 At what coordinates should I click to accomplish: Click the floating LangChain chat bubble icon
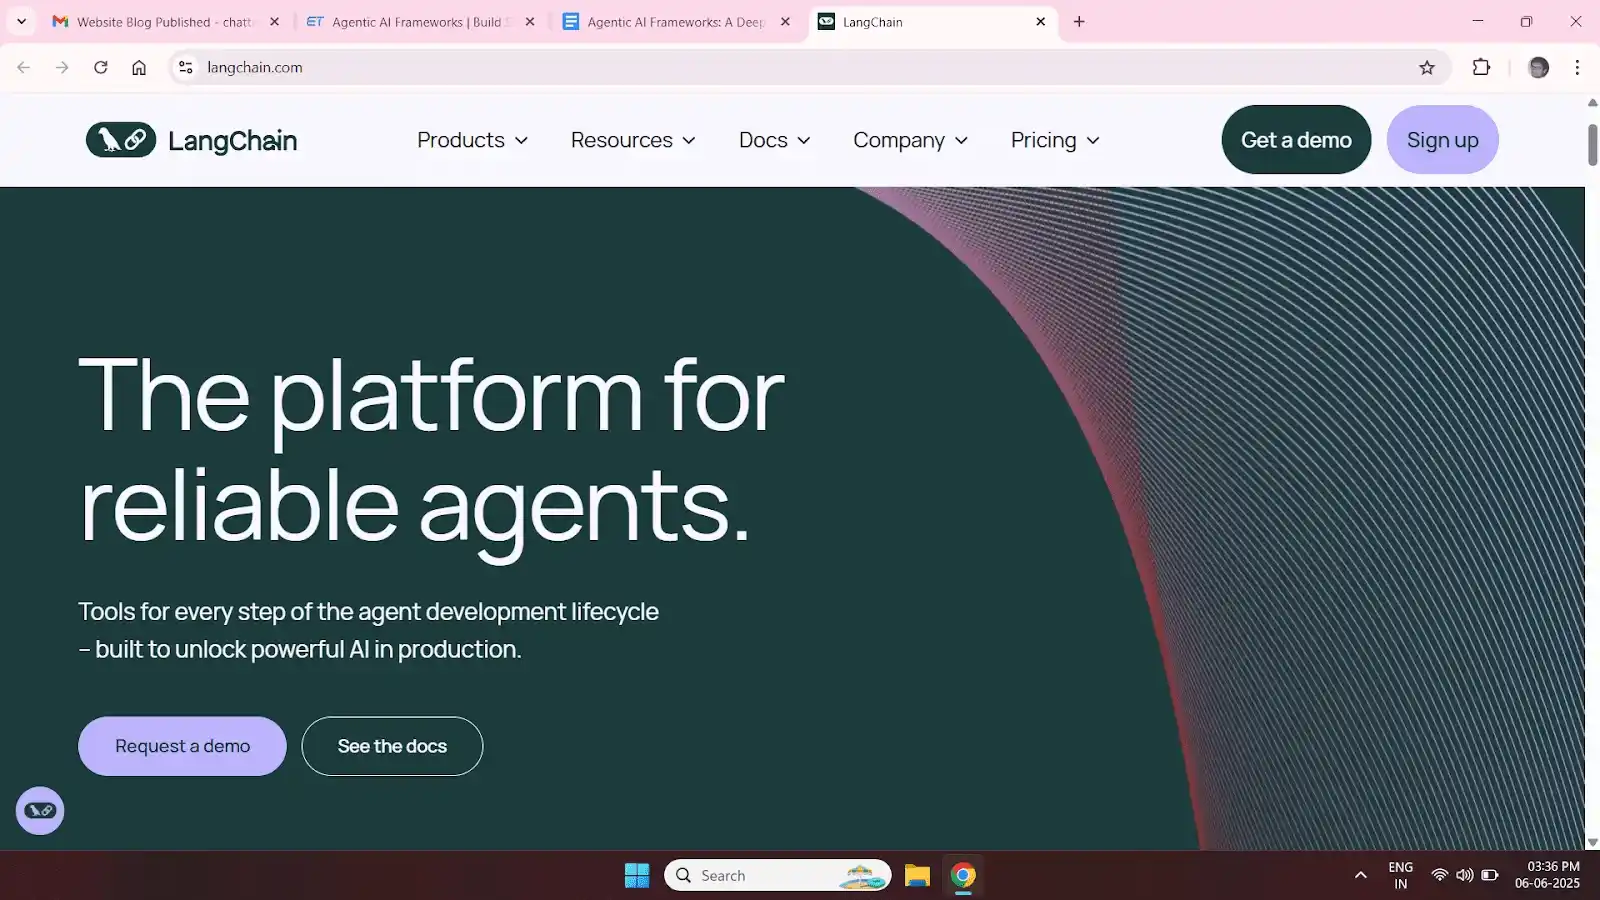(40, 810)
